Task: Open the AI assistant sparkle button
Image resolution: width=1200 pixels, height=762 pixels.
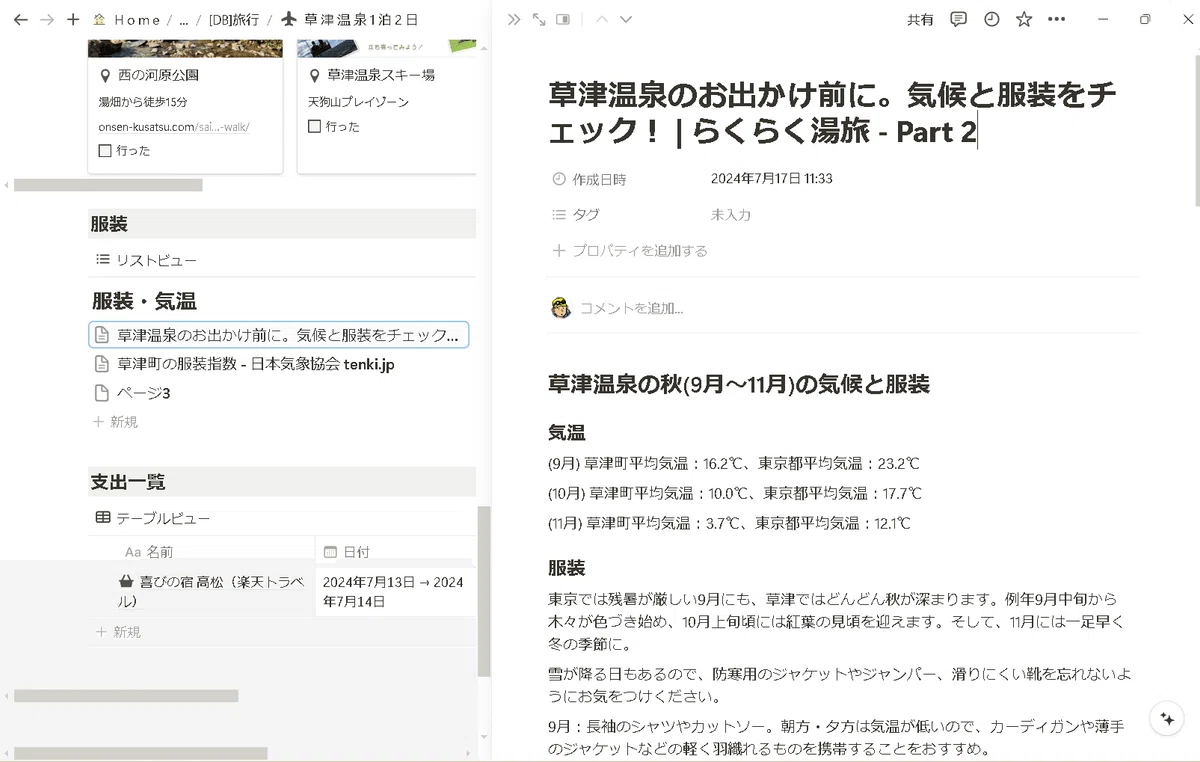Action: pyautogui.click(x=1166, y=719)
